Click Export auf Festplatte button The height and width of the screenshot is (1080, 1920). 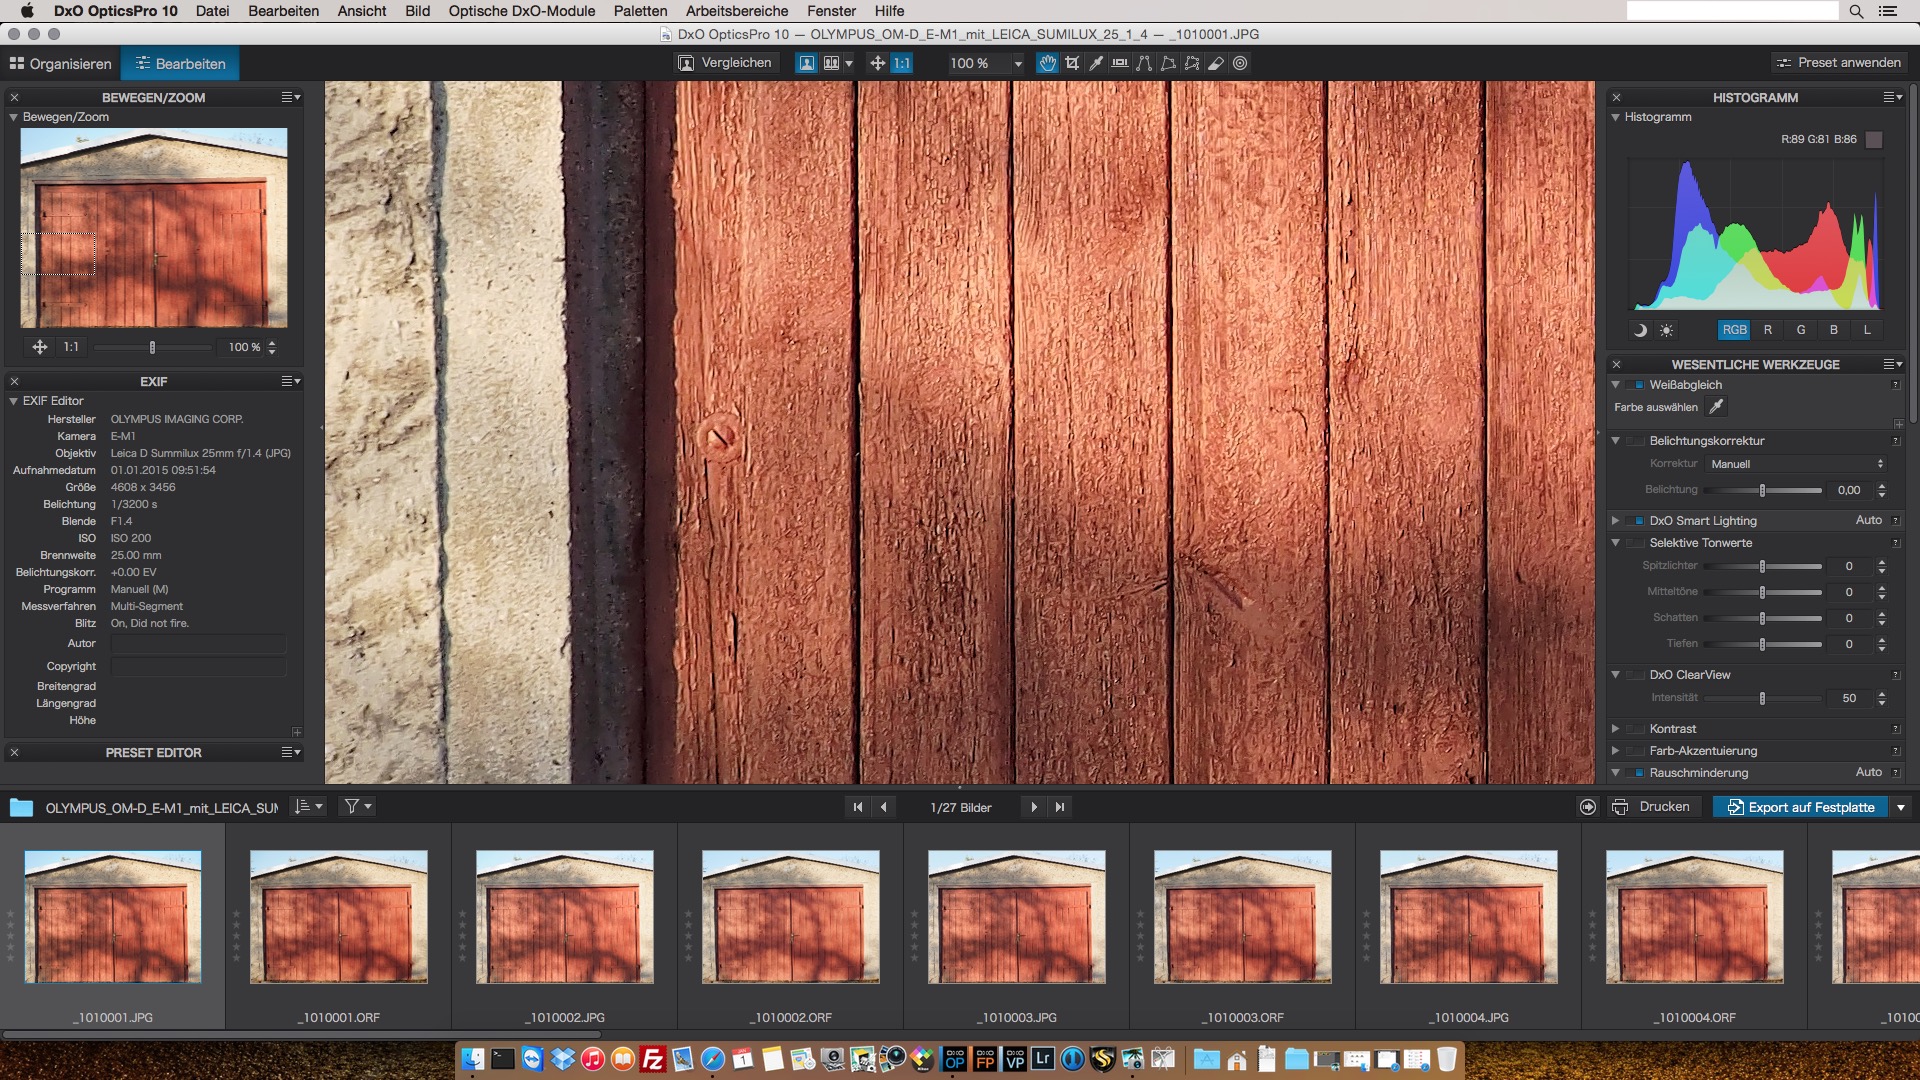click(x=1800, y=807)
